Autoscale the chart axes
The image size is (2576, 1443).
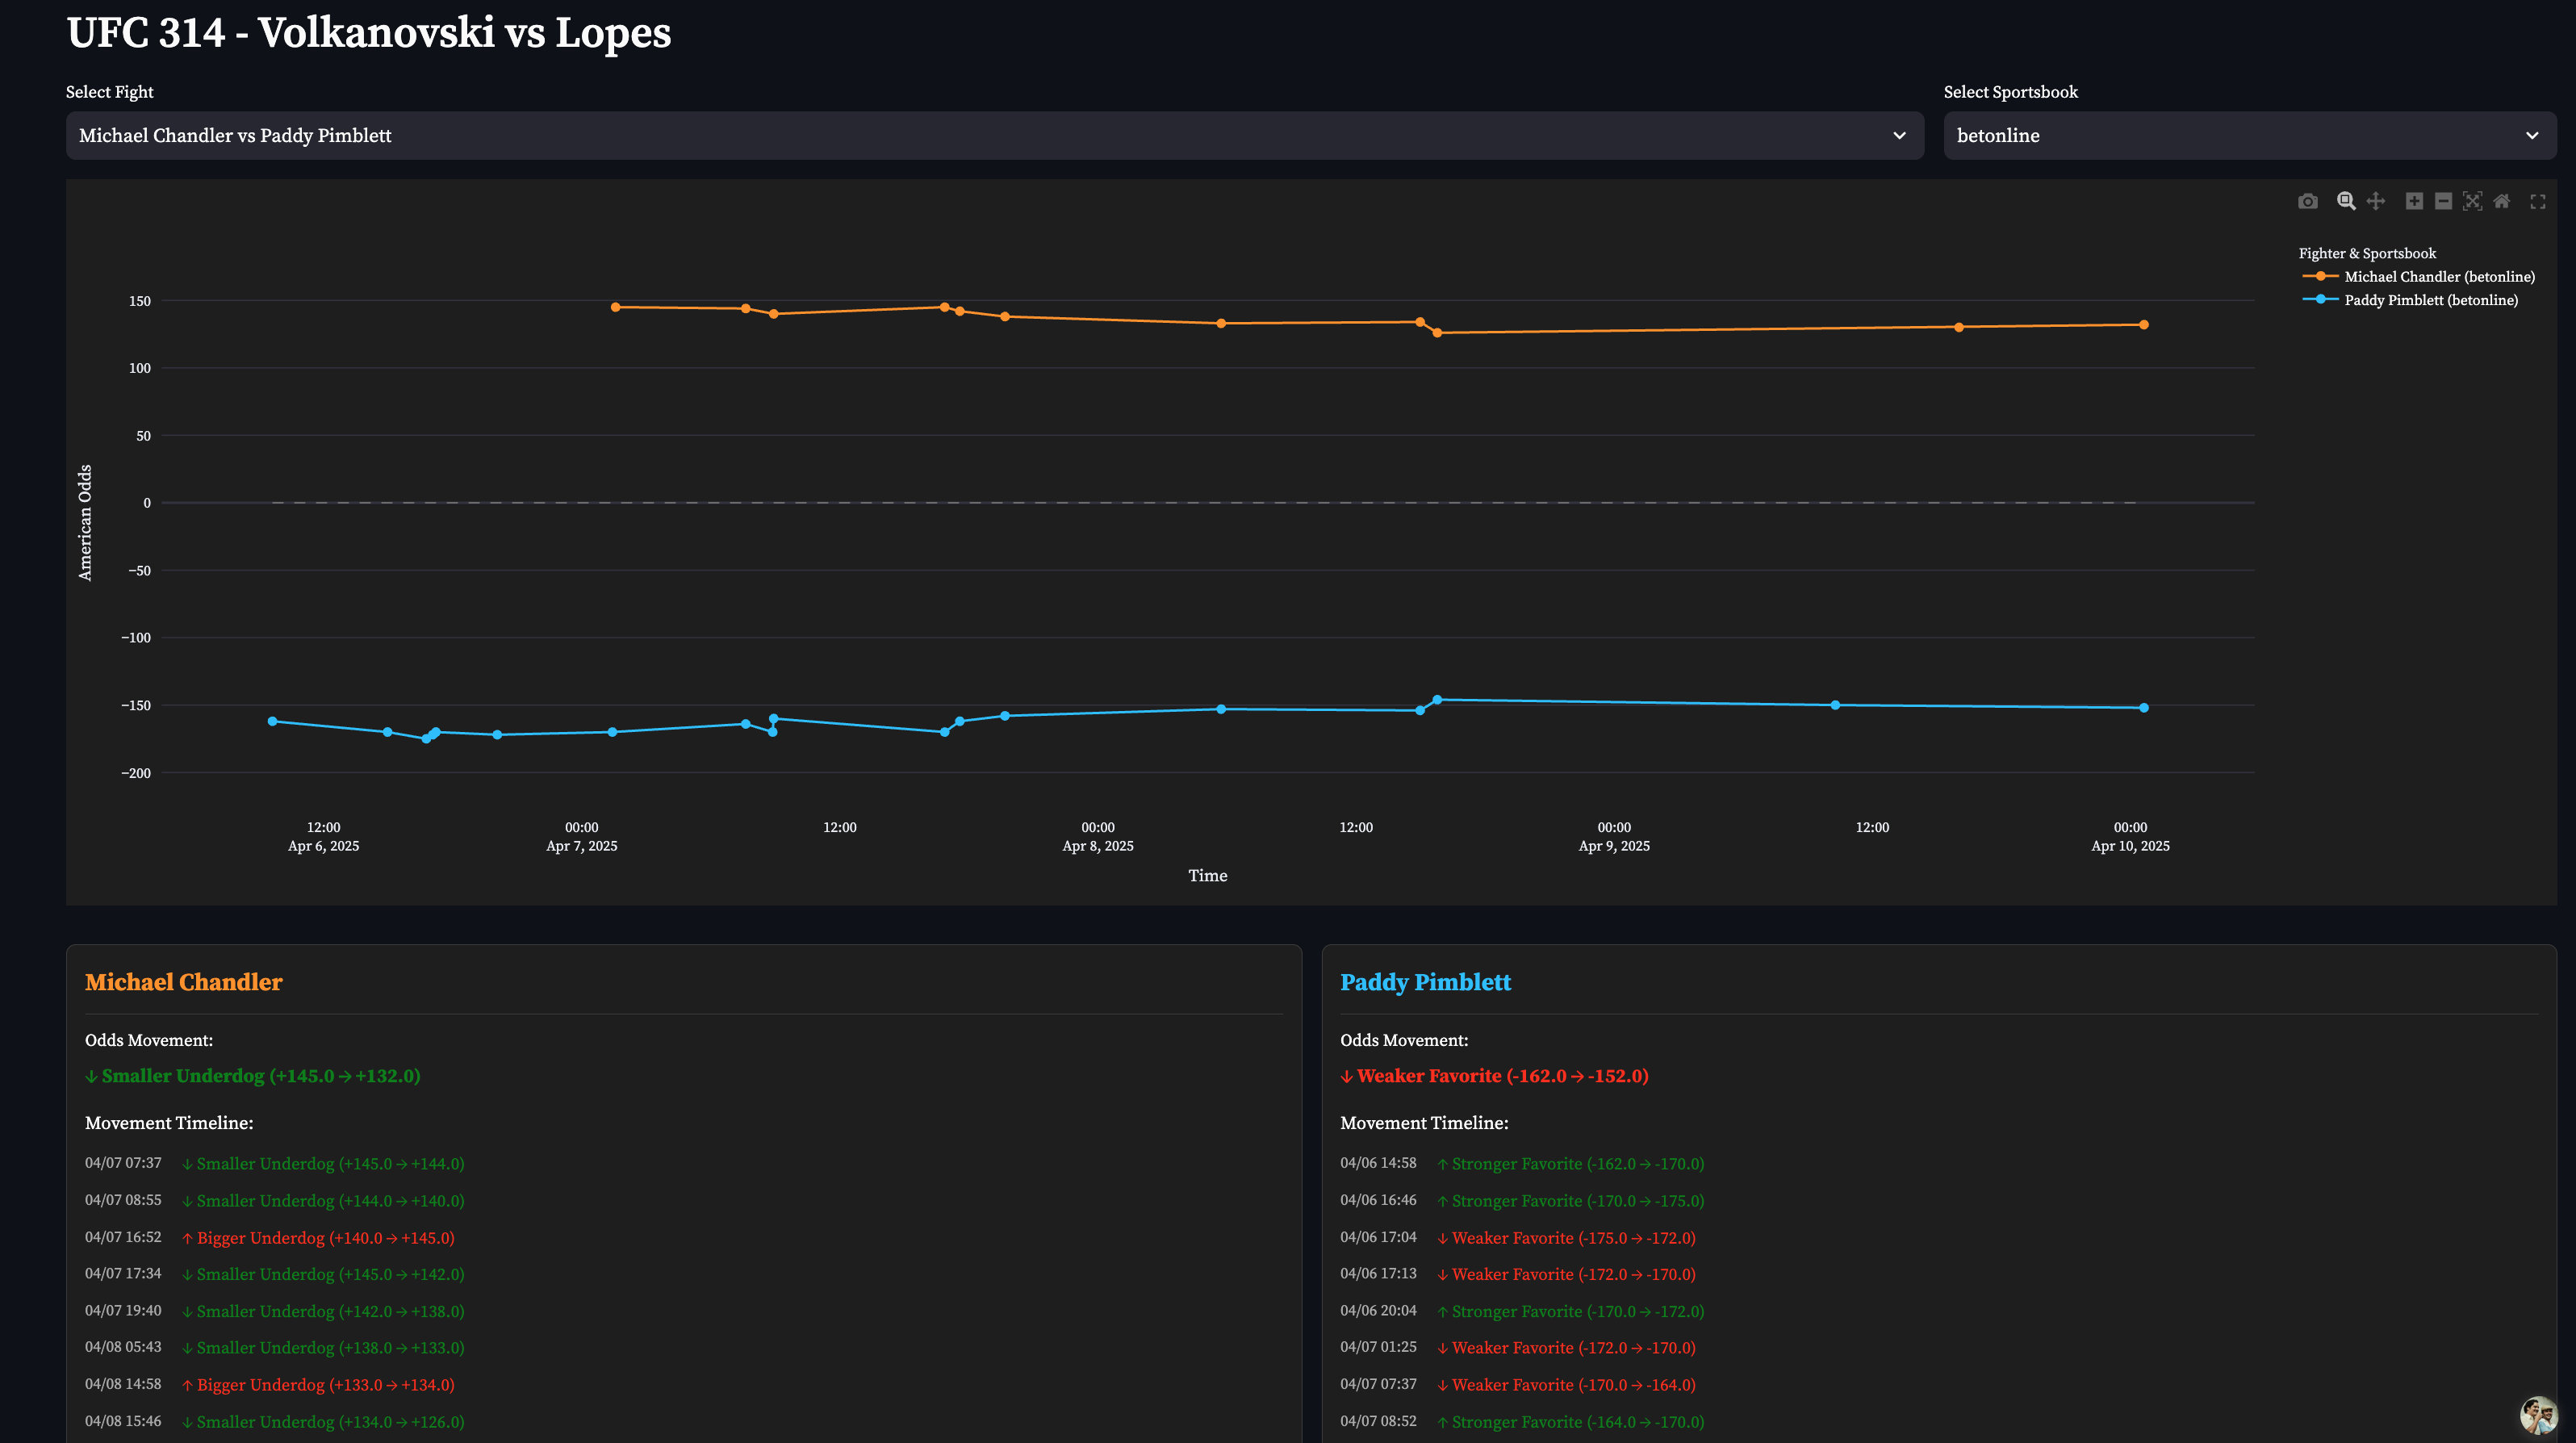[2471, 201]
